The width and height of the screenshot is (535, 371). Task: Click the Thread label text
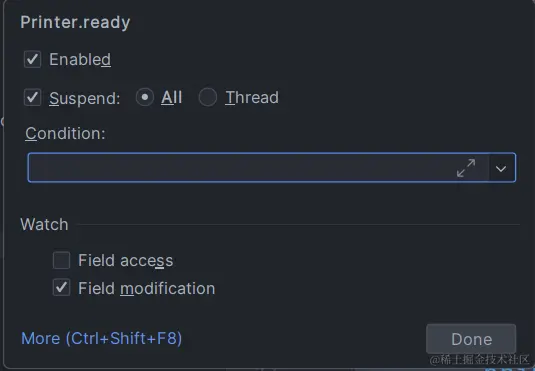pyautogui.click(x=252, y=98)
